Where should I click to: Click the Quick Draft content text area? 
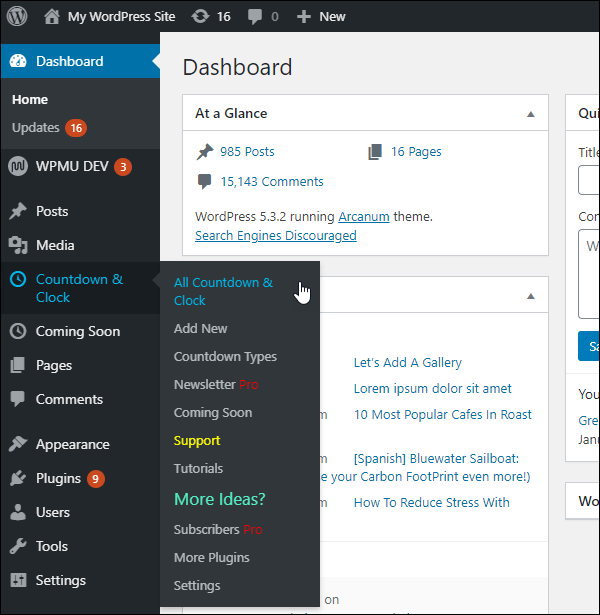[x=589, y=274]
